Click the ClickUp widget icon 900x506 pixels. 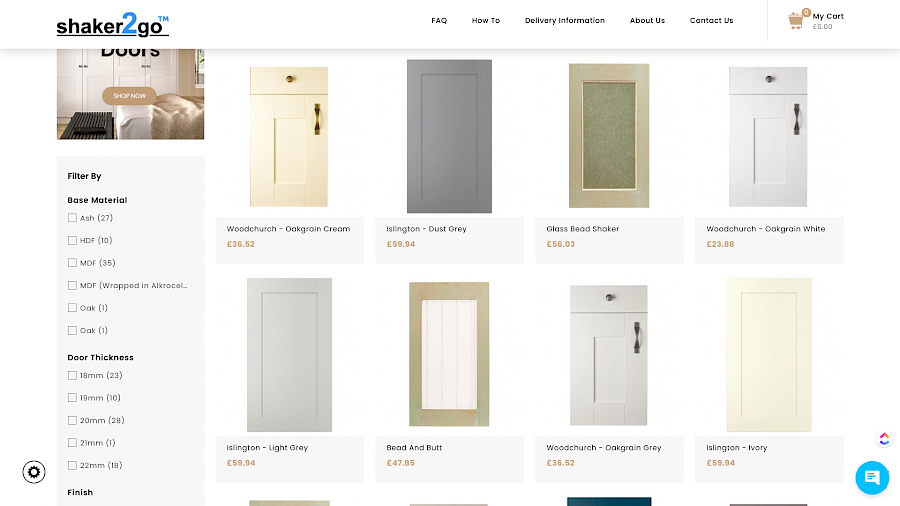(884, 439)
